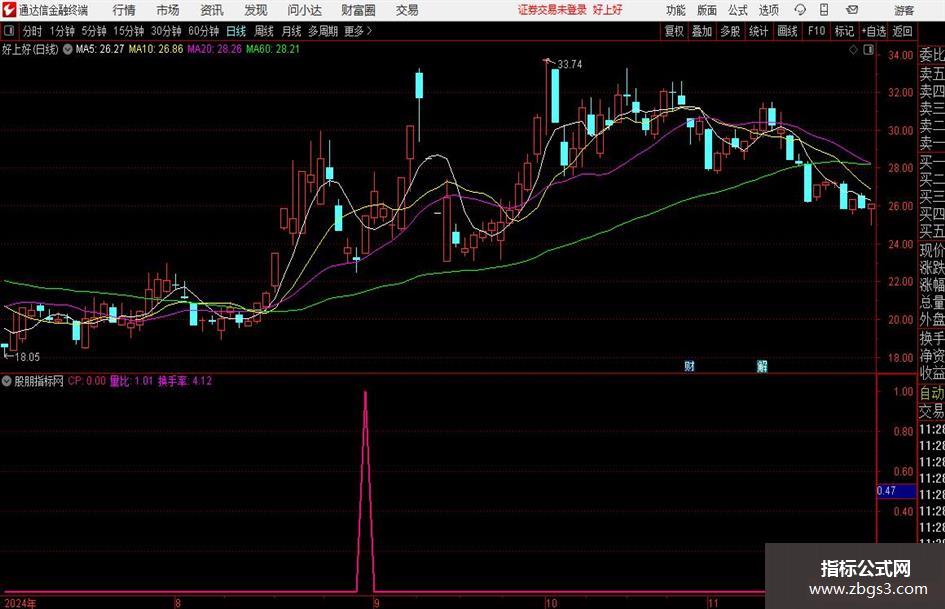Open sub-chart indicator dropdown beside 股朋指标网
The image size is (945, 609).
point(7,381)
